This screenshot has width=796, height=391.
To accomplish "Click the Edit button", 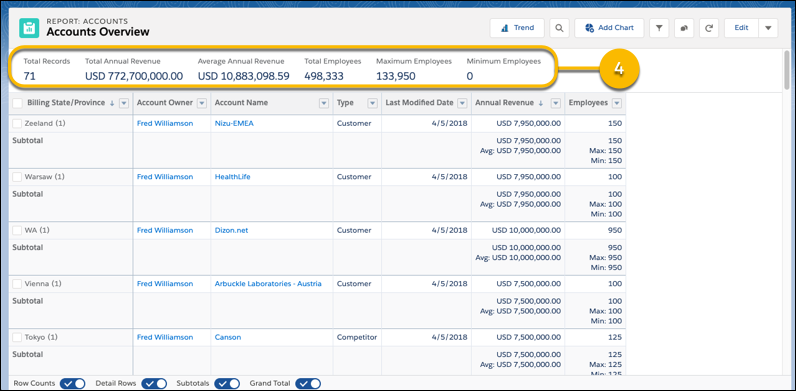I will (741, 28).
